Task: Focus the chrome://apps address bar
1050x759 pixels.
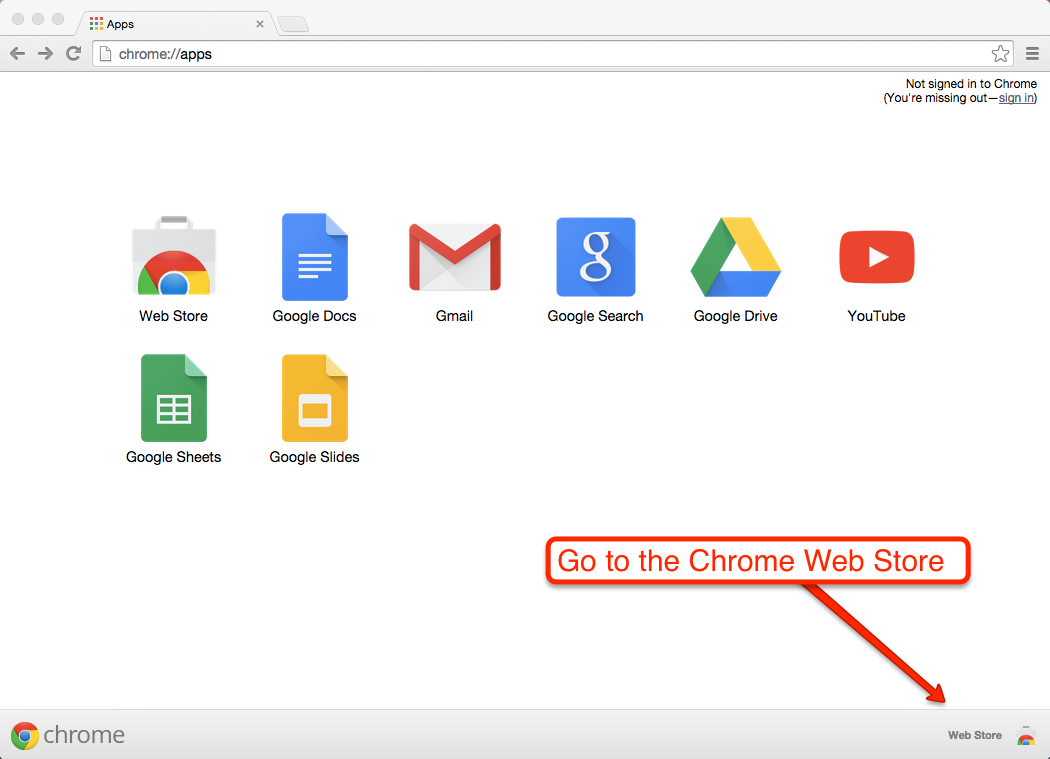Action: [552, 54]
